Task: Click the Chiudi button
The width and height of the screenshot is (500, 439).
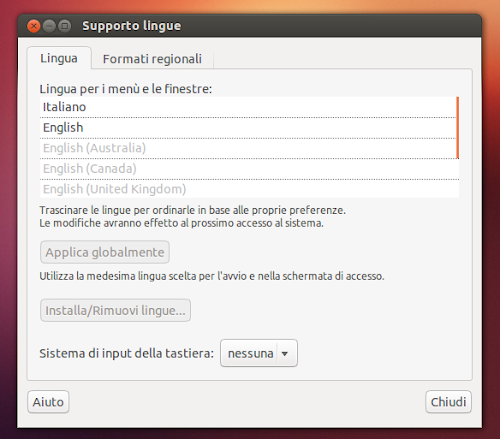Action: tap(448, 402)
